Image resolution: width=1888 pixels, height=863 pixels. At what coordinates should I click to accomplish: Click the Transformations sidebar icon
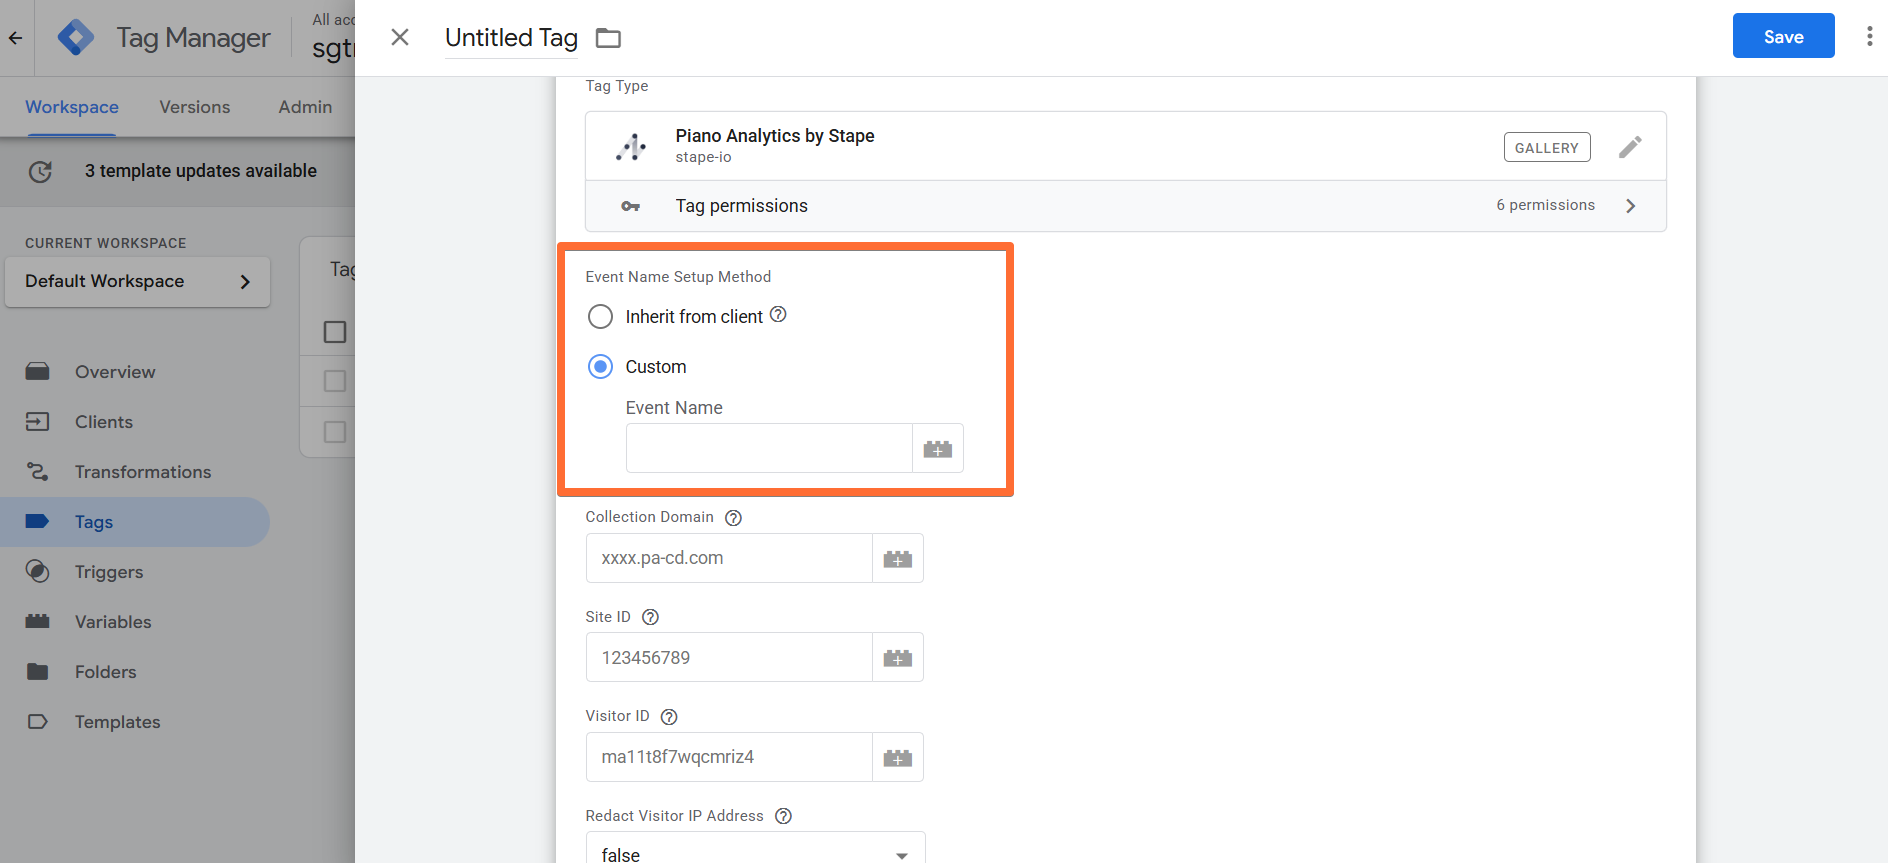click(37, 471)
